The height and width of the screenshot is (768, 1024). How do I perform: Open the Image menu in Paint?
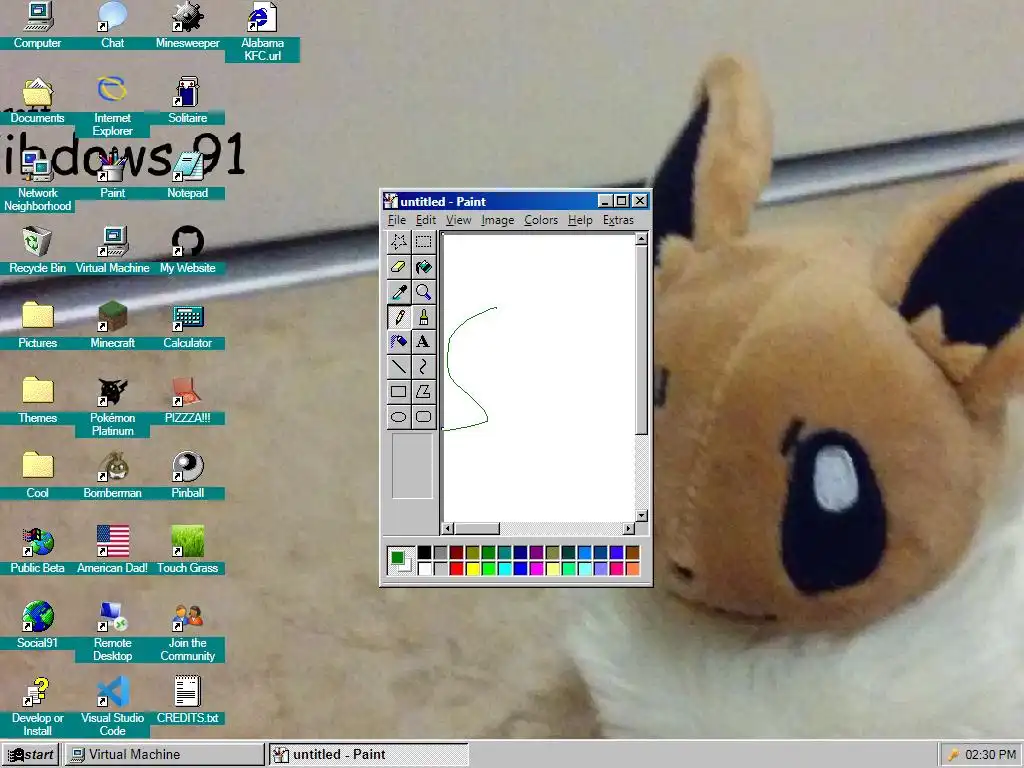pyautogui.click(x=498, y=220)
